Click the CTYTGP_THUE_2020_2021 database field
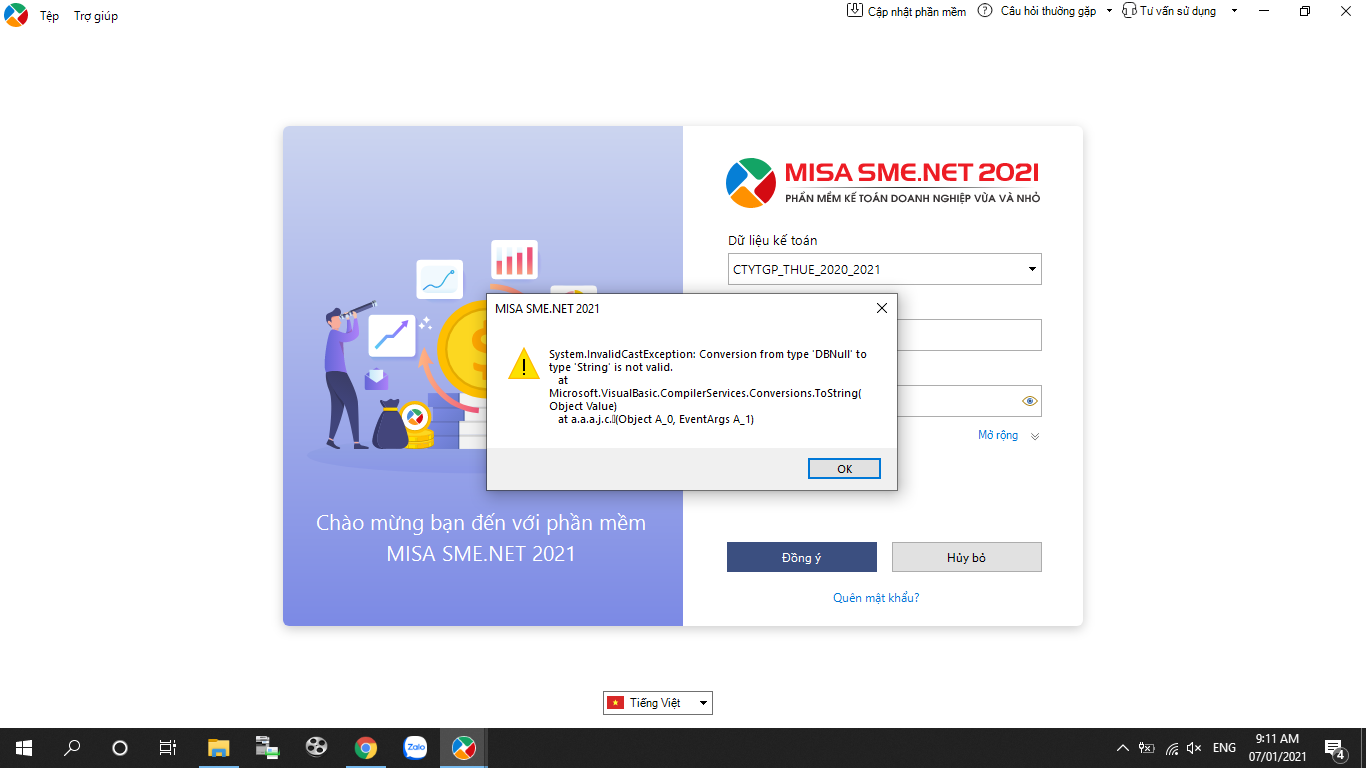Screen dimensions: 1366x768 884,269
